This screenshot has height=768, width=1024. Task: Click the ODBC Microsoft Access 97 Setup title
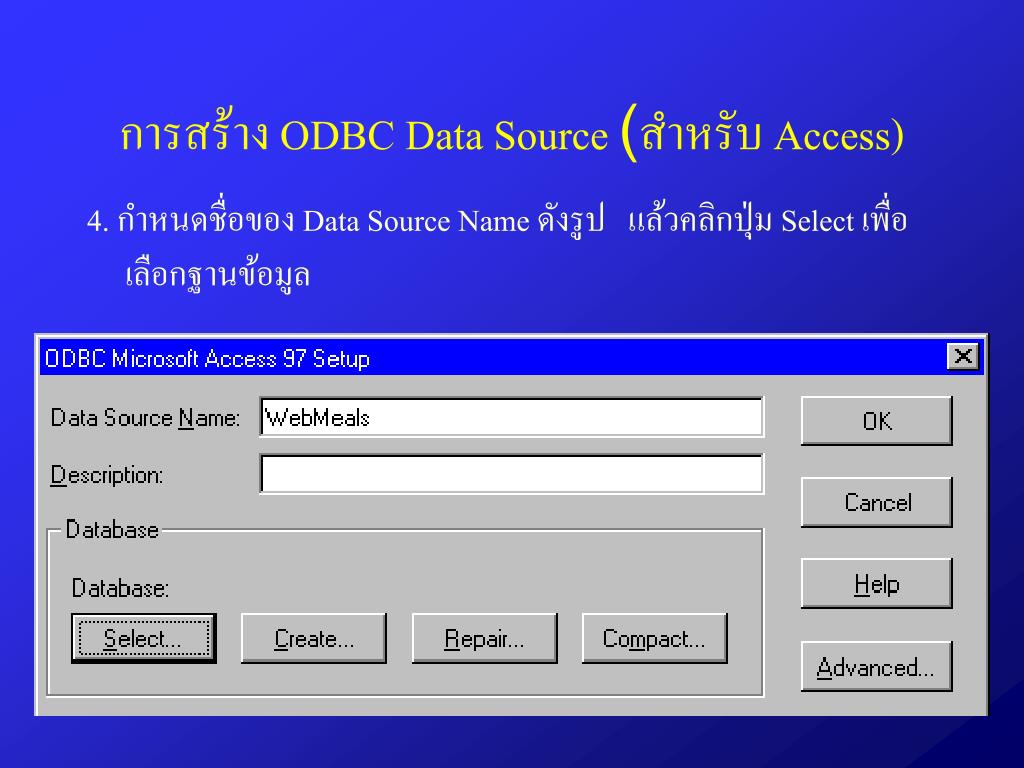[207, 359]
